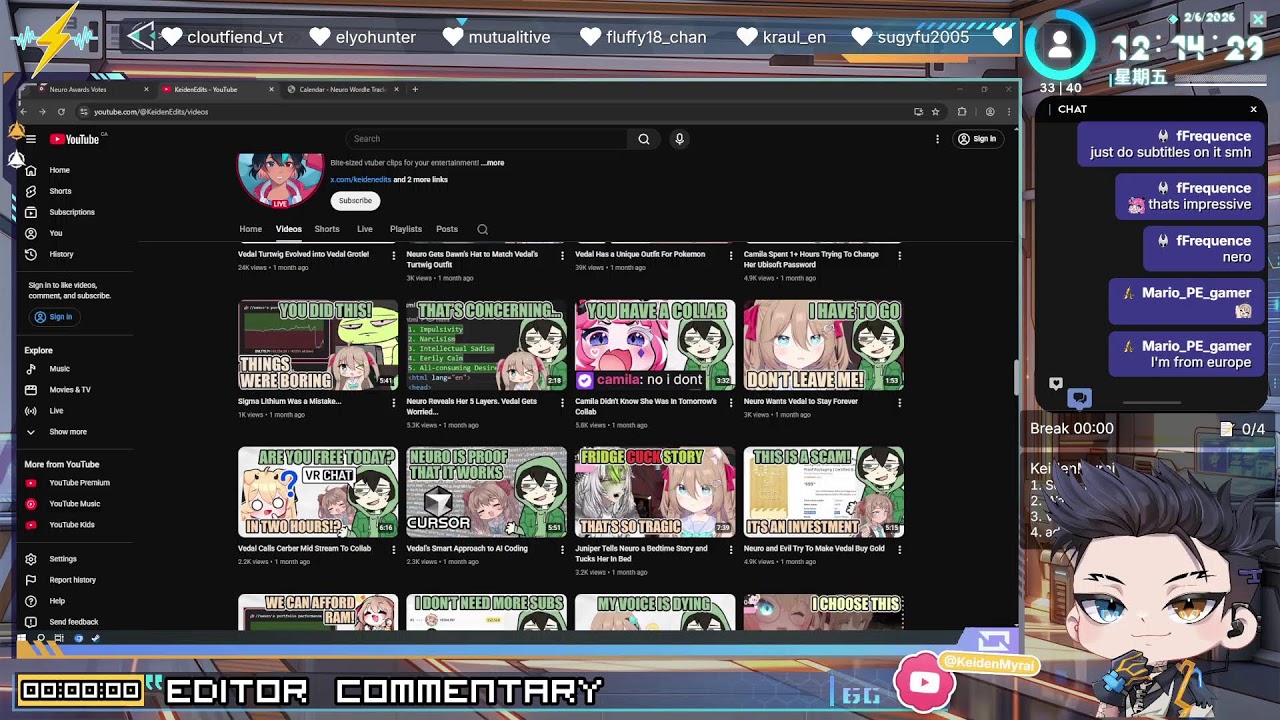Open sidebar Settings

click(62, 559)
